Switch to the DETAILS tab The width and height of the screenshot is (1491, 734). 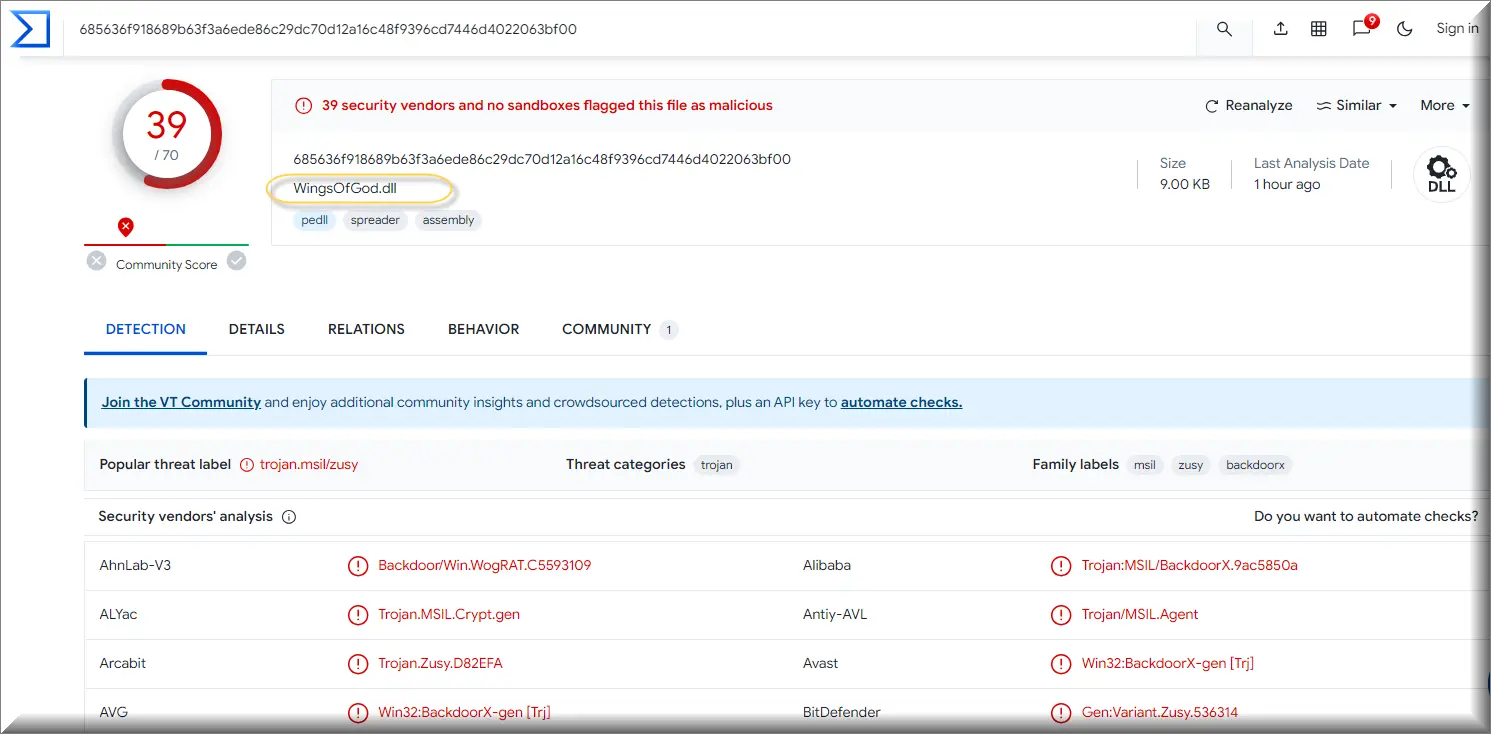(257, 329)
